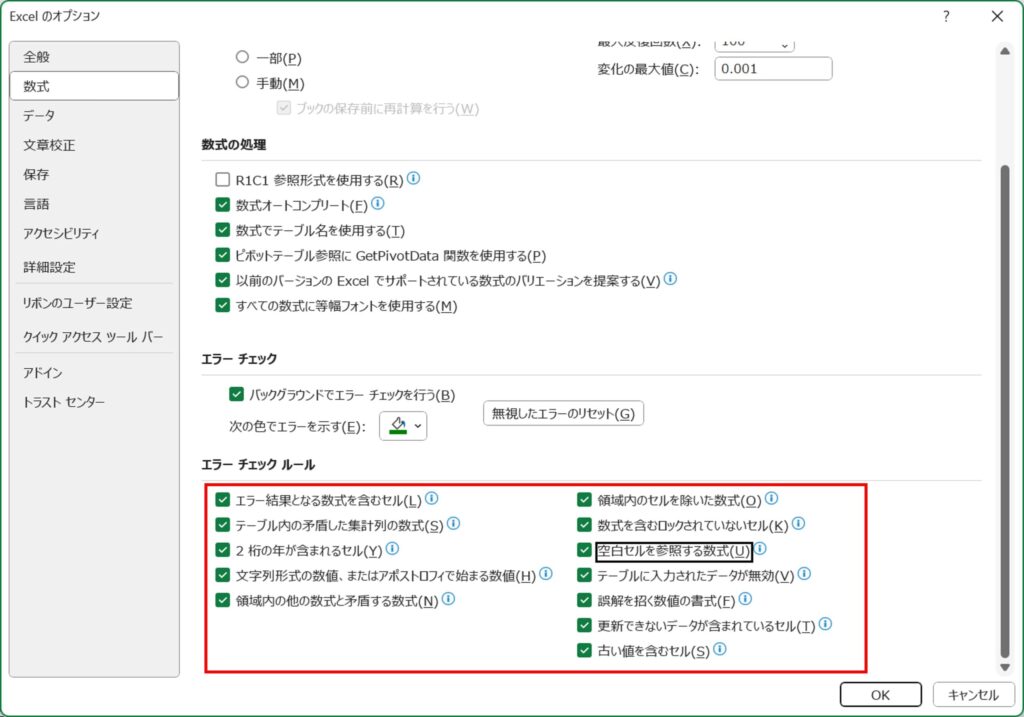Image resolution: width=1024 pixels, height=717 pixels.
Task: Toggle バックグラウンドでエラー チェックを行う checkbox
Action: click(236, 394)
